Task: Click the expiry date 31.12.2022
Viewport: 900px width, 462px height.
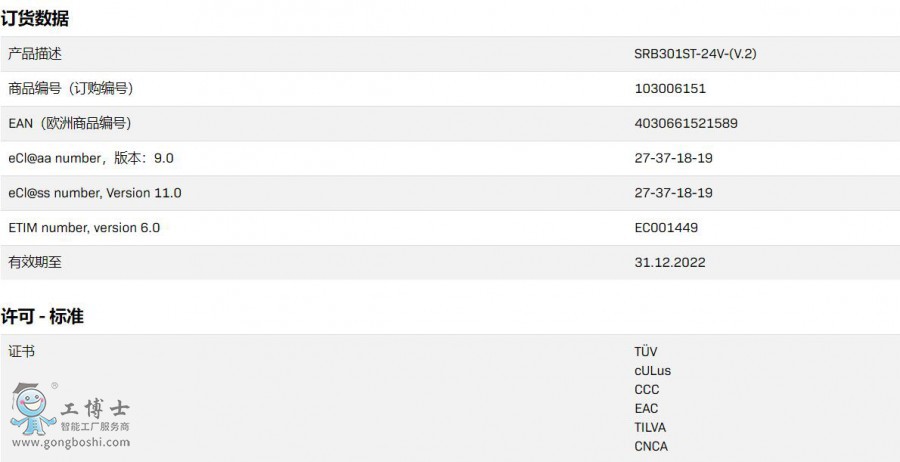Action: tap(670, 262)
